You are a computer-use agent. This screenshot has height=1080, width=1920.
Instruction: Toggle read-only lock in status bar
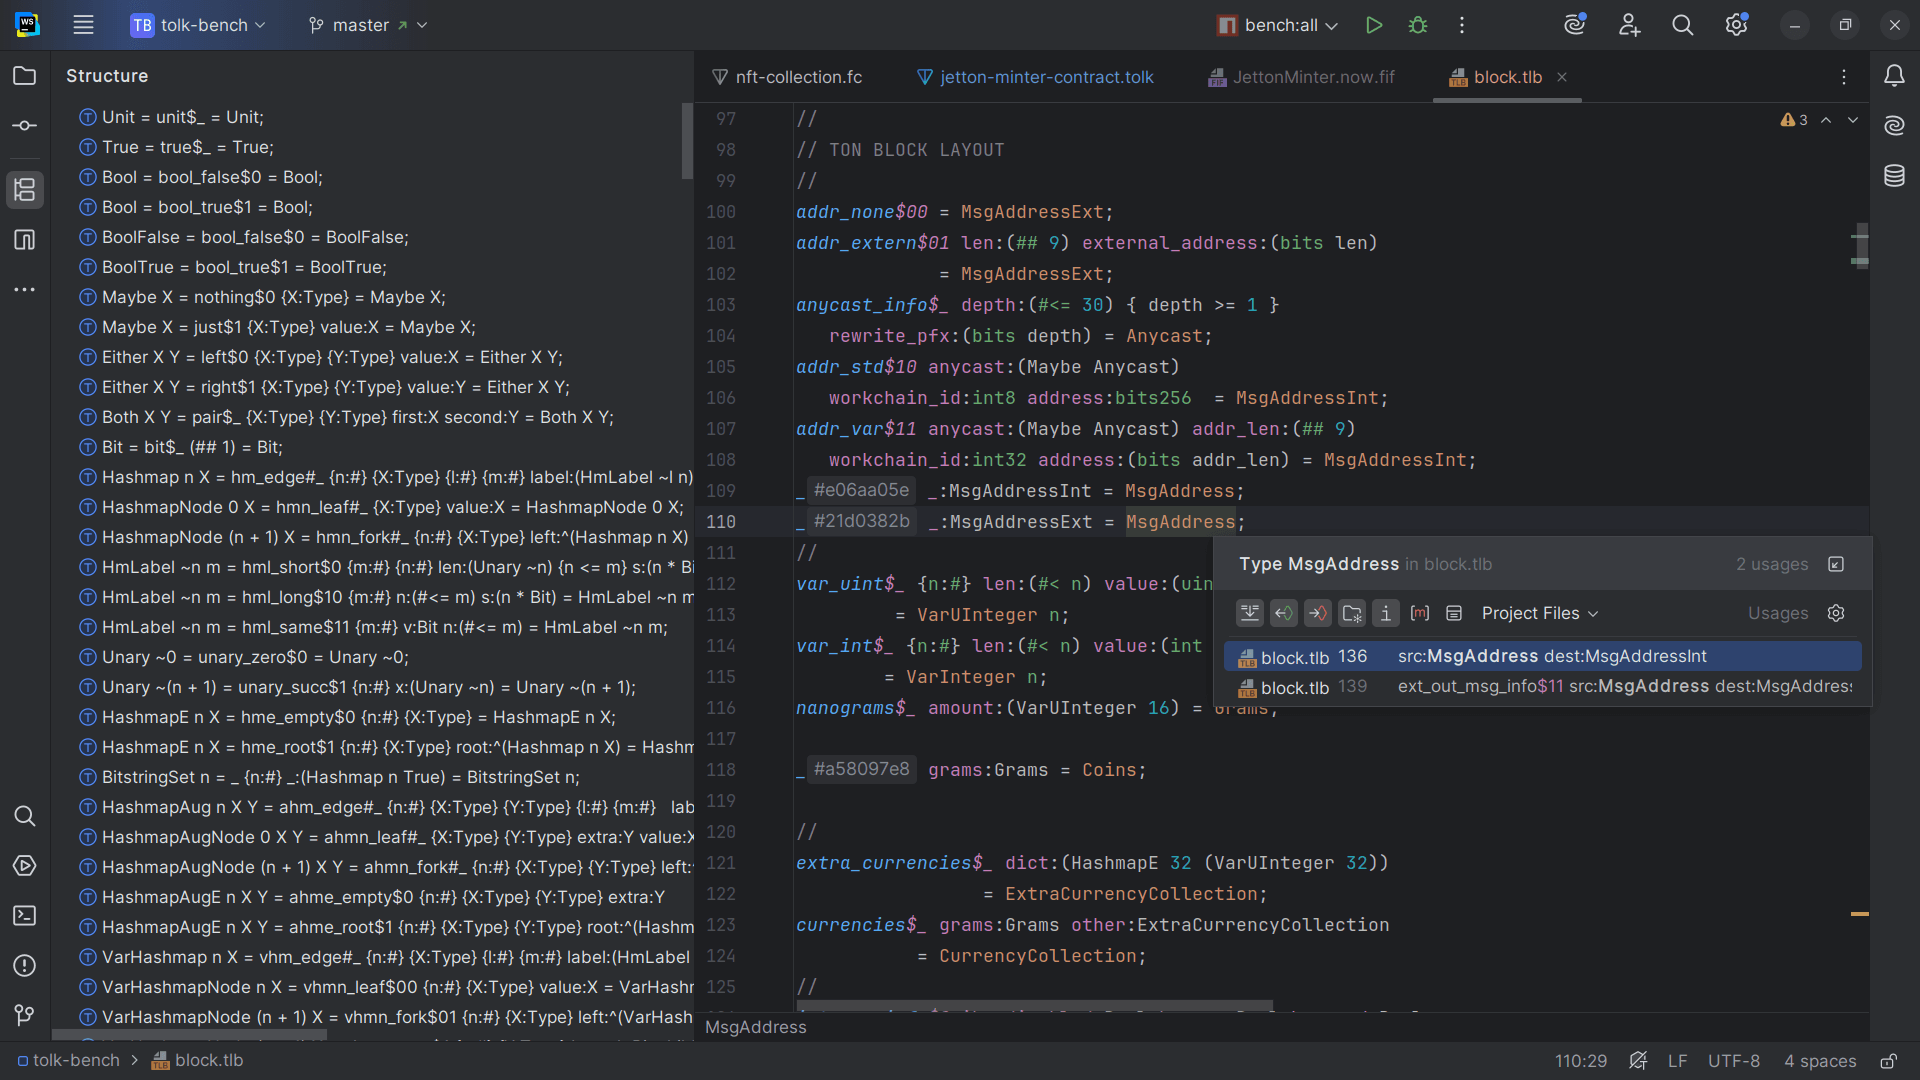click(x=1888, y=1061)
